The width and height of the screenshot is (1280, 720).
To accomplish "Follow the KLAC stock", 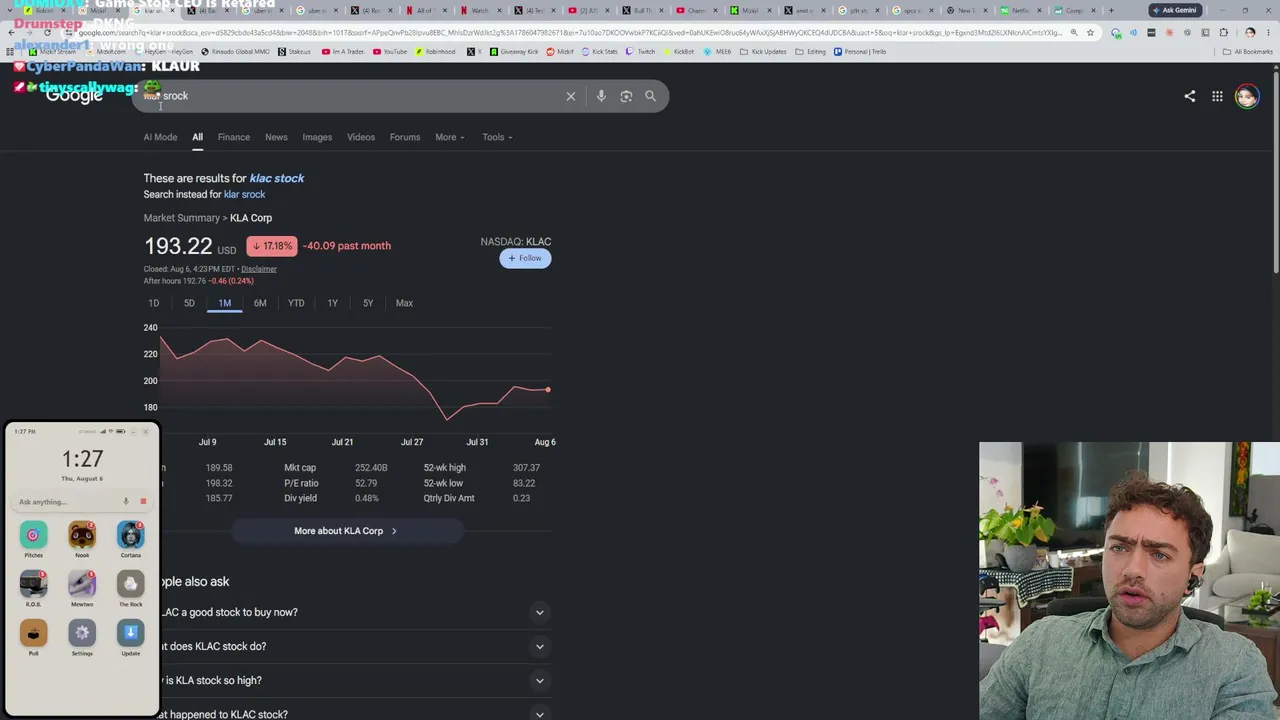I will [x=525, y=258].
